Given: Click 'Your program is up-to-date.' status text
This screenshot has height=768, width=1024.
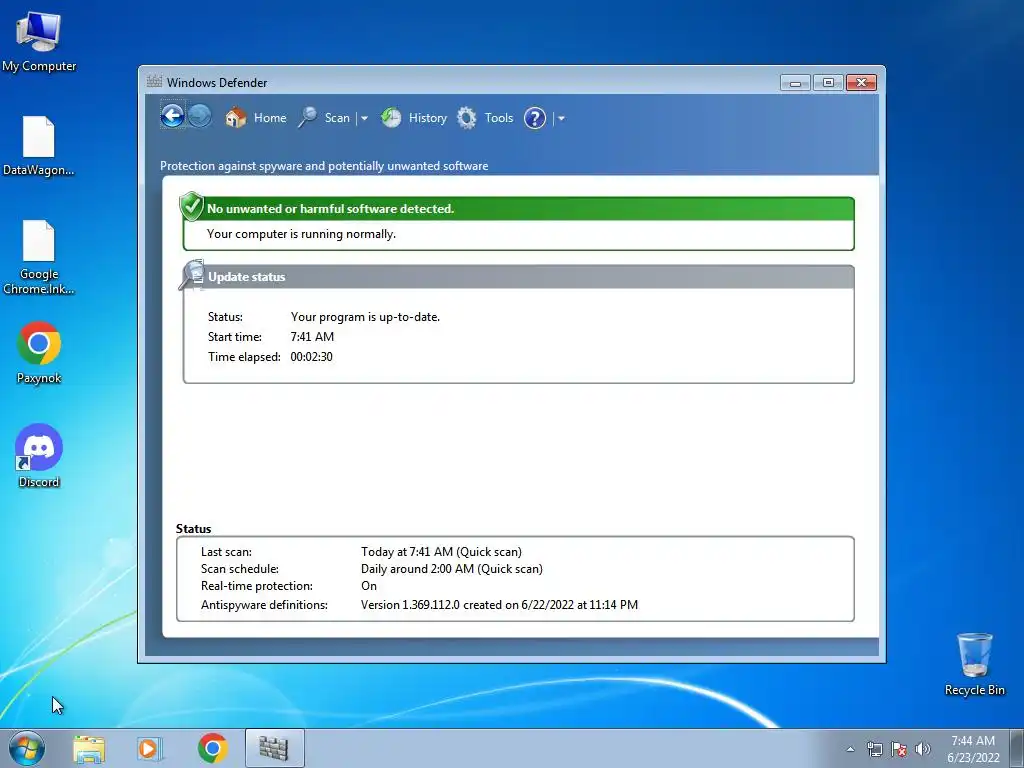Looking at the screenshot, I should (365, 317).
